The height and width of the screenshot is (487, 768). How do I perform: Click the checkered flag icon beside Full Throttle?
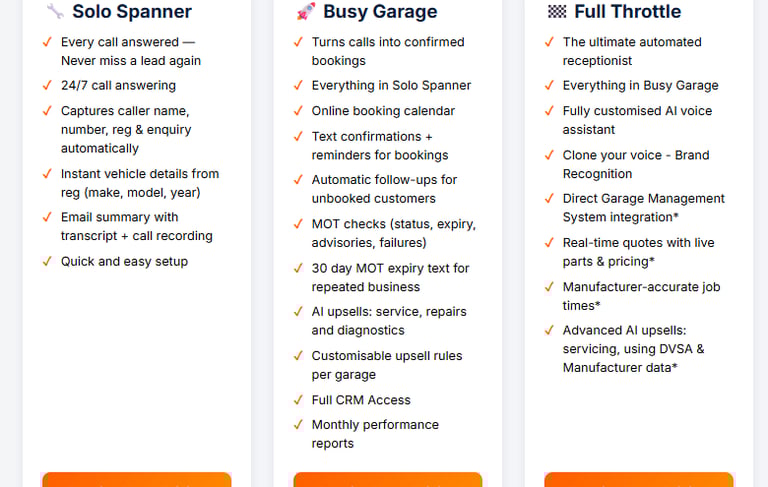[x=557, y=11]
